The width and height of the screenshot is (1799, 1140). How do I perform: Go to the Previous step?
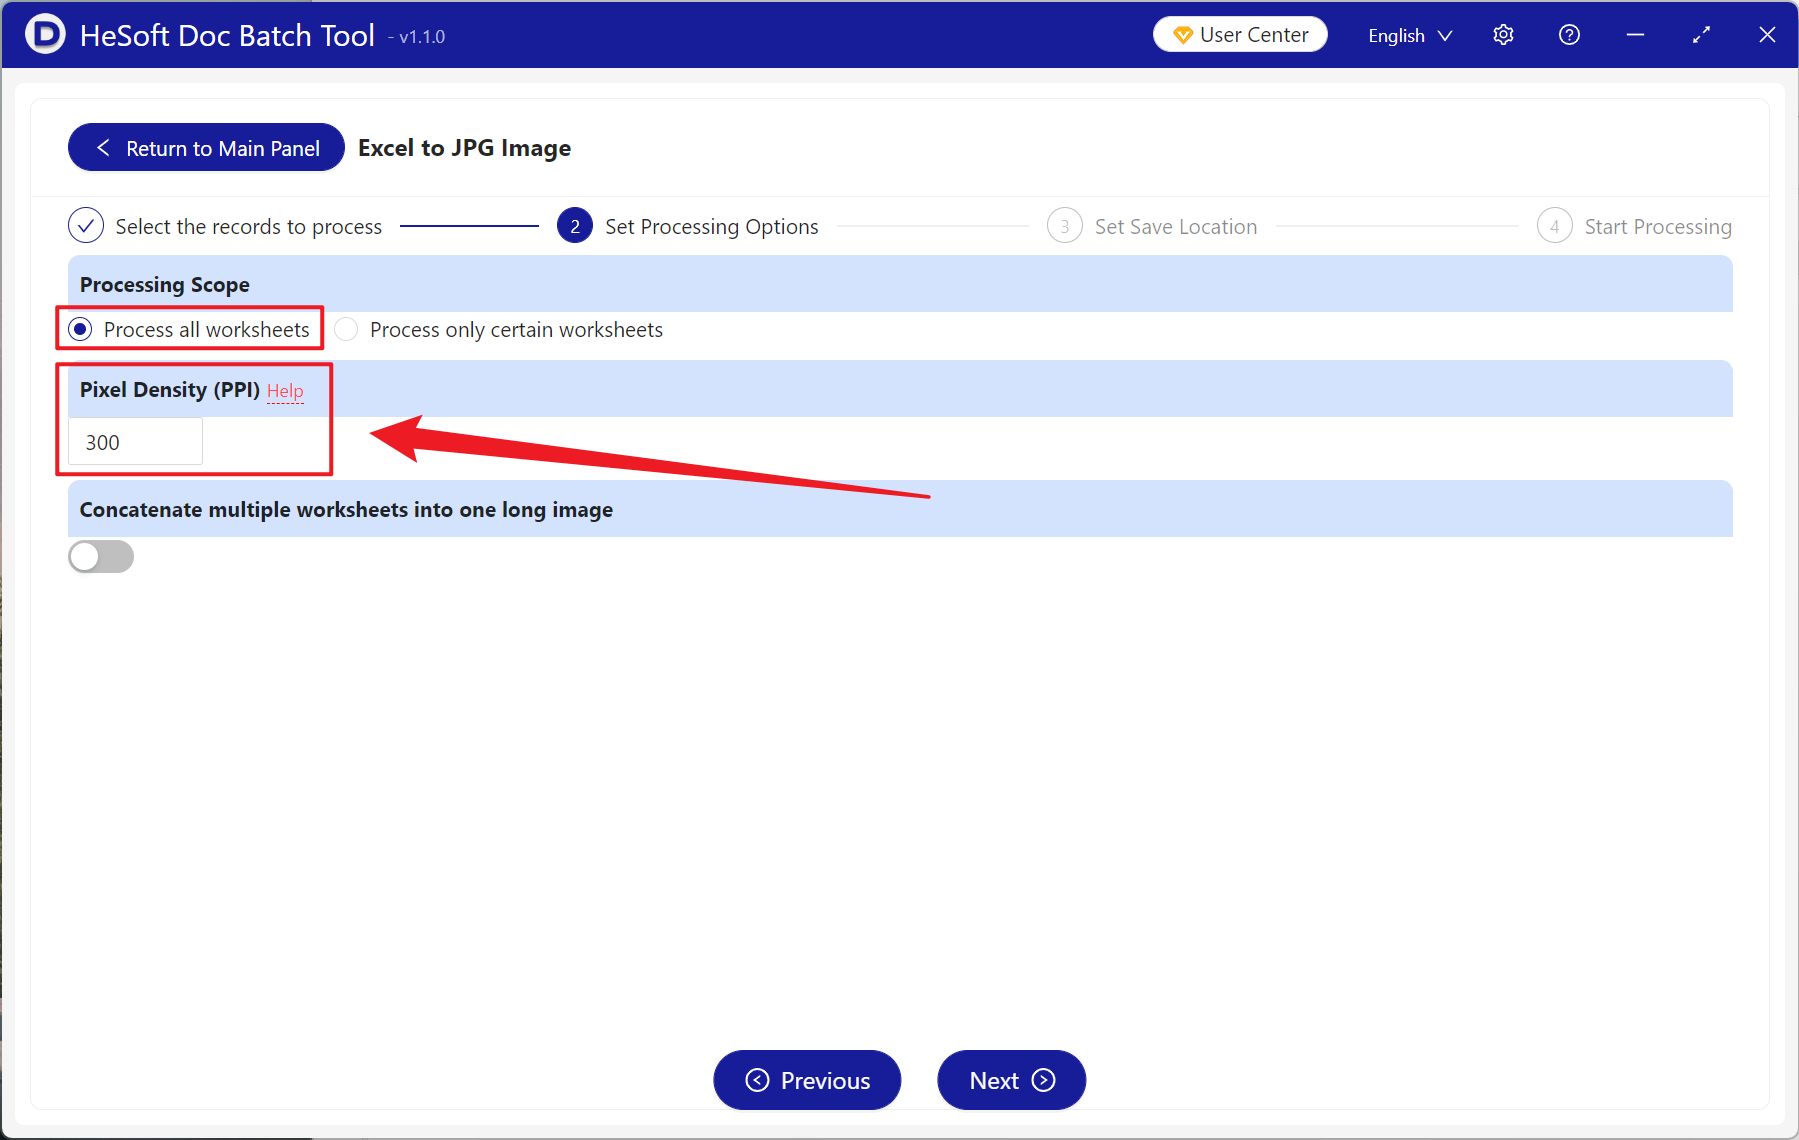click(807, 1080)
